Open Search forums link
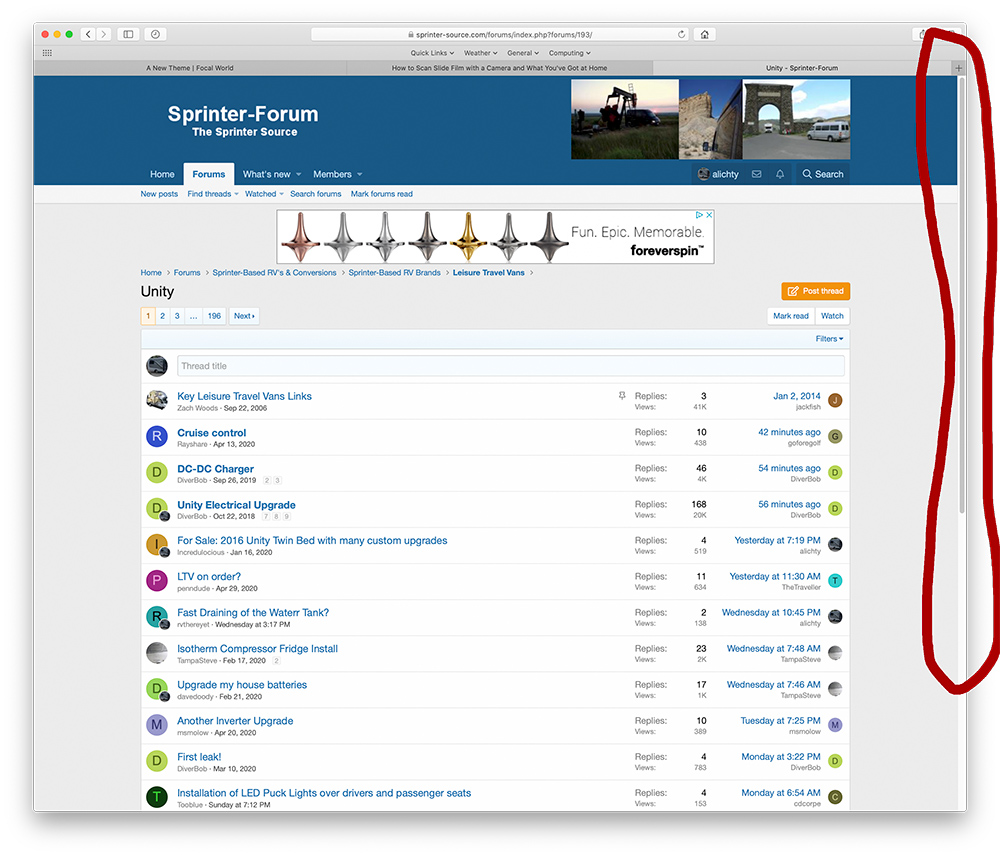The width and height of the screenshot is (1000, 856). pos(316,194)
